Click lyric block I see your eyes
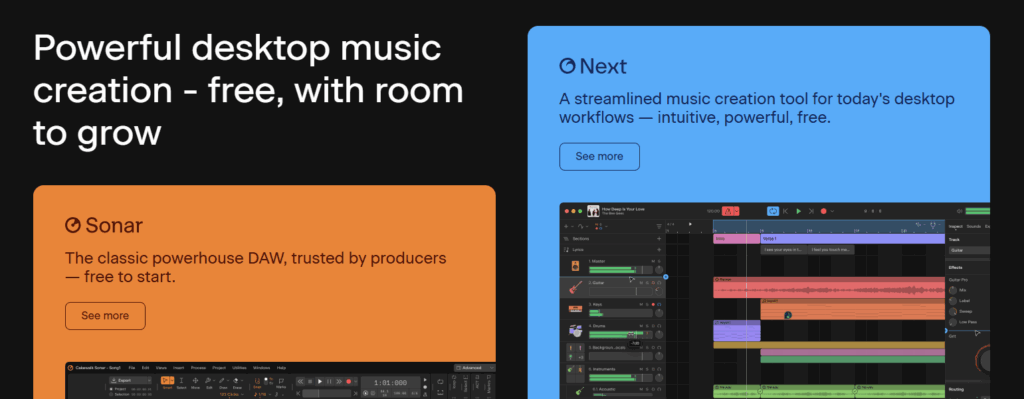 click(784, 249)
